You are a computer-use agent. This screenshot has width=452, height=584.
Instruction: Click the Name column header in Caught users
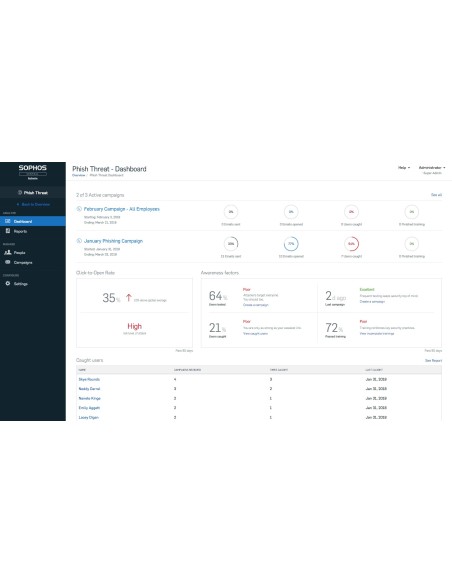pyautogui.click(x=82, y=370)
